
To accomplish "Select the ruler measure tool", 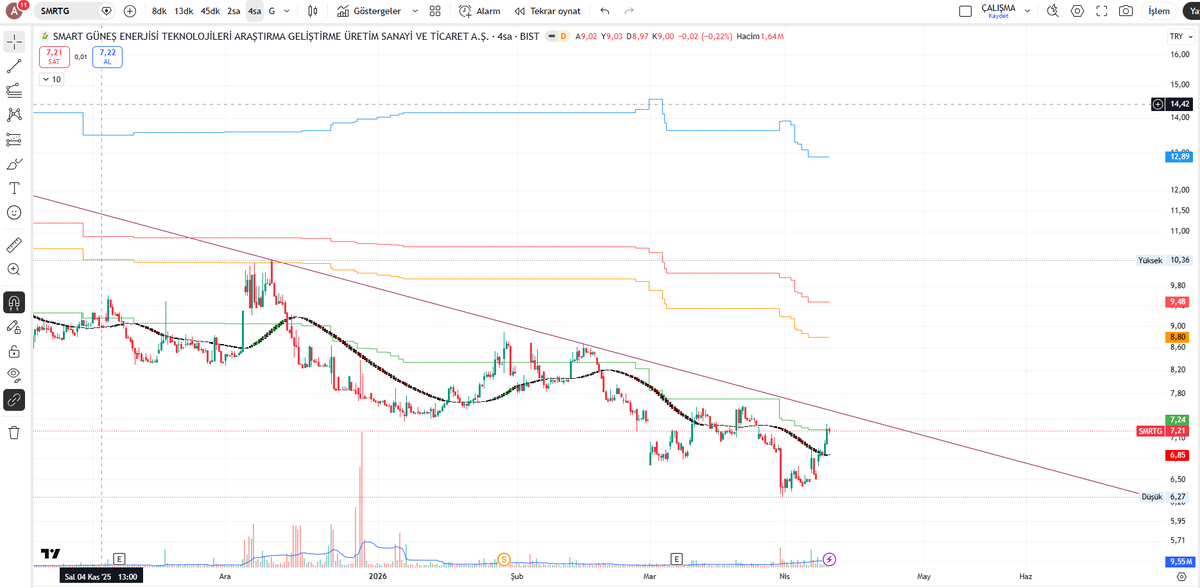I will point(14,244).
